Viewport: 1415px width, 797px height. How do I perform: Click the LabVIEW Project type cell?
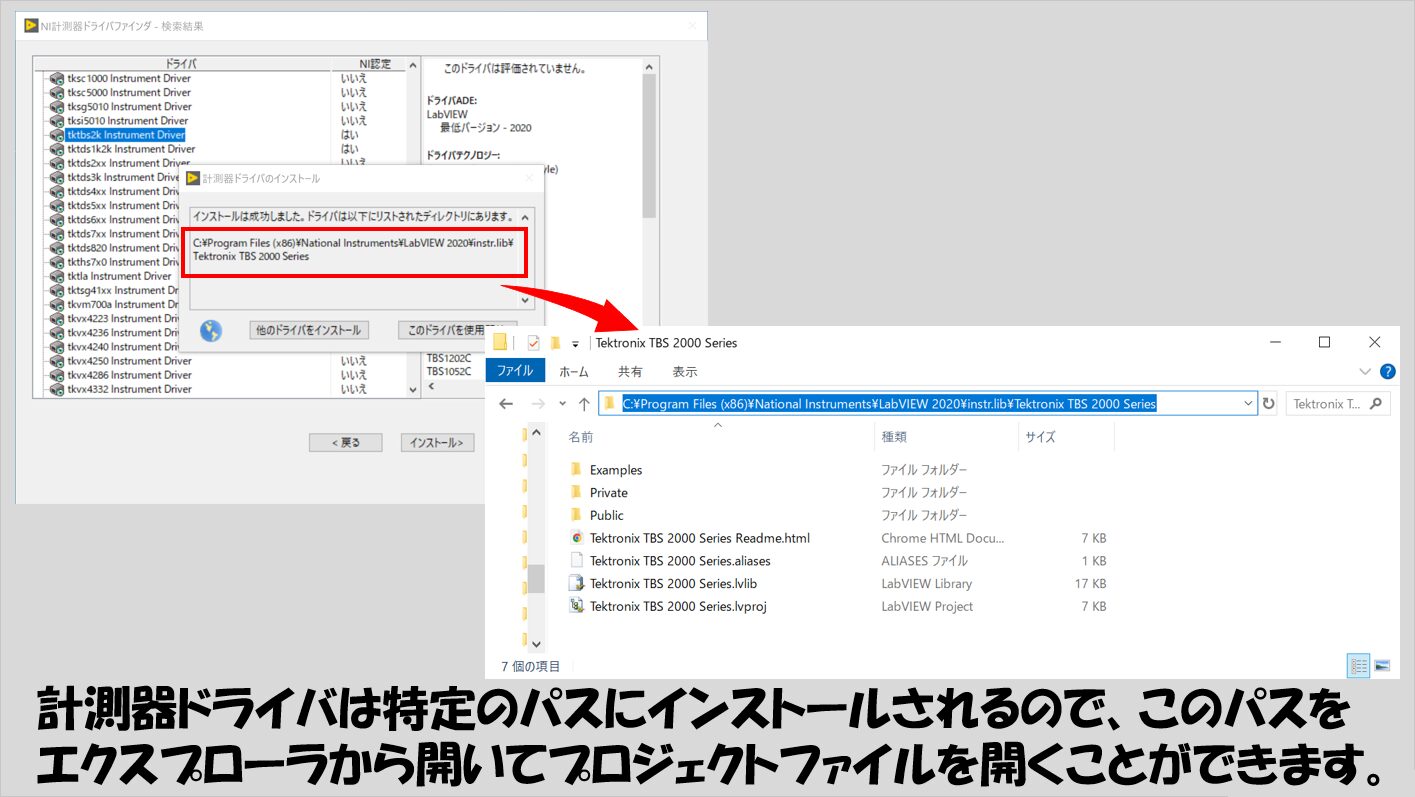point(927,606)
